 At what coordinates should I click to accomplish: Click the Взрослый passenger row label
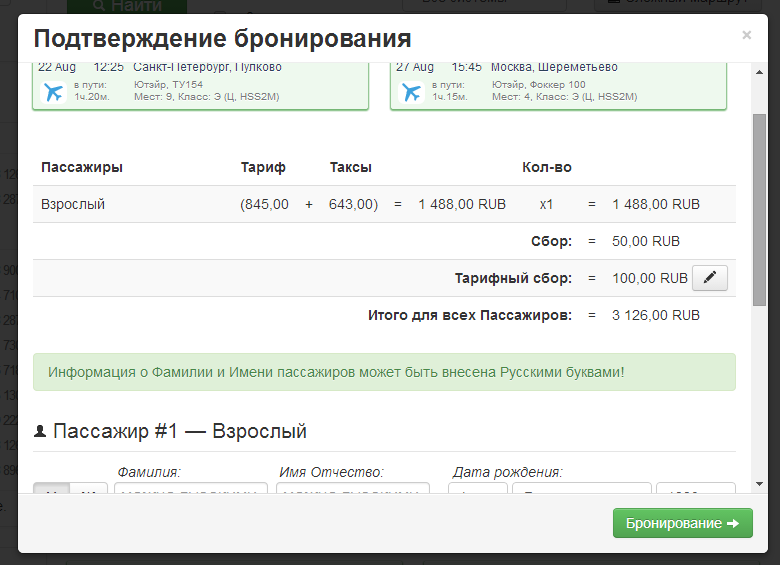pos(73,204)
